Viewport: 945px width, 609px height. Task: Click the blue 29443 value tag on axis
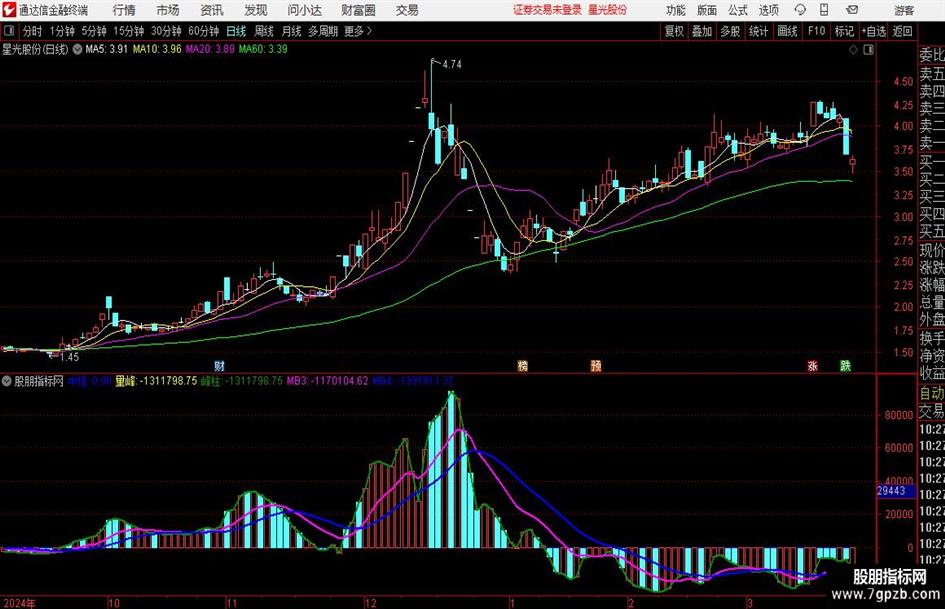[896, 491]
